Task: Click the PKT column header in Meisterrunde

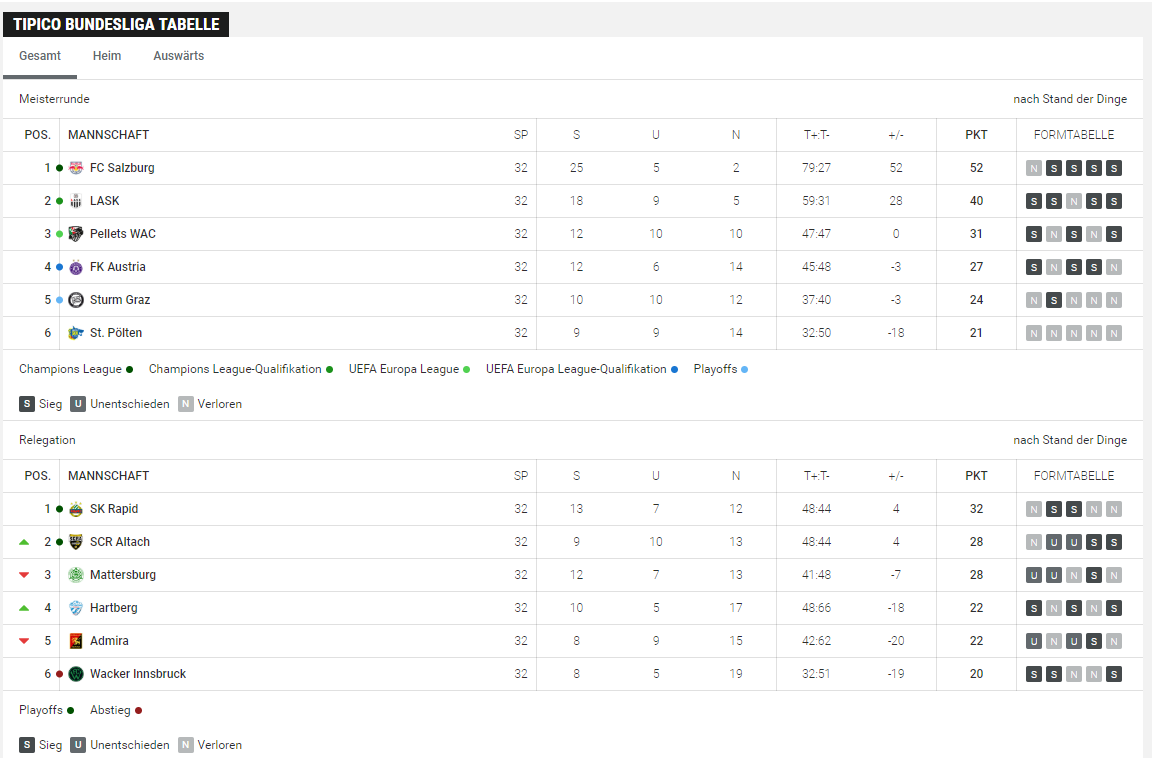Action: click(976, 135)
